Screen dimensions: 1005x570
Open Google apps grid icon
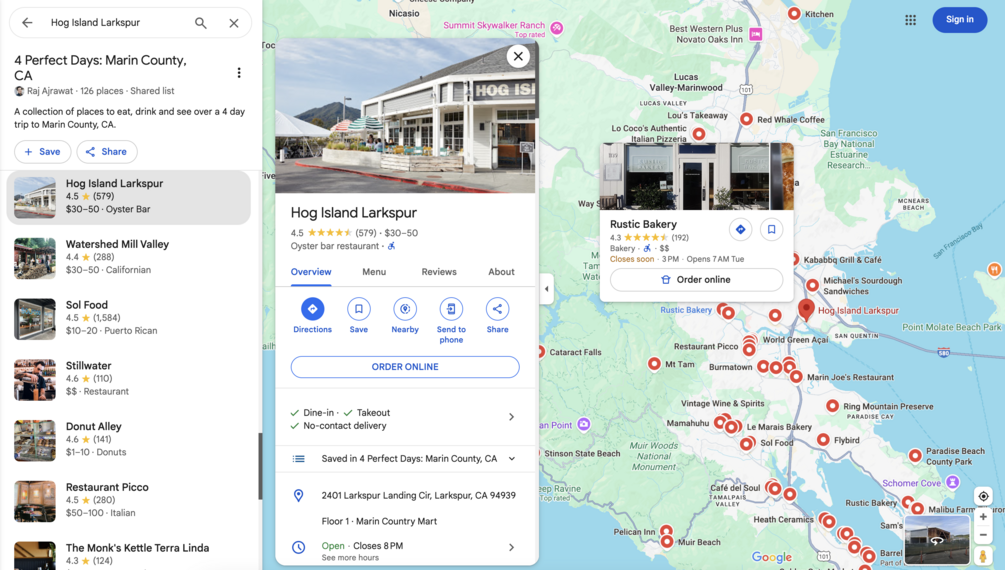pos(910,20)
